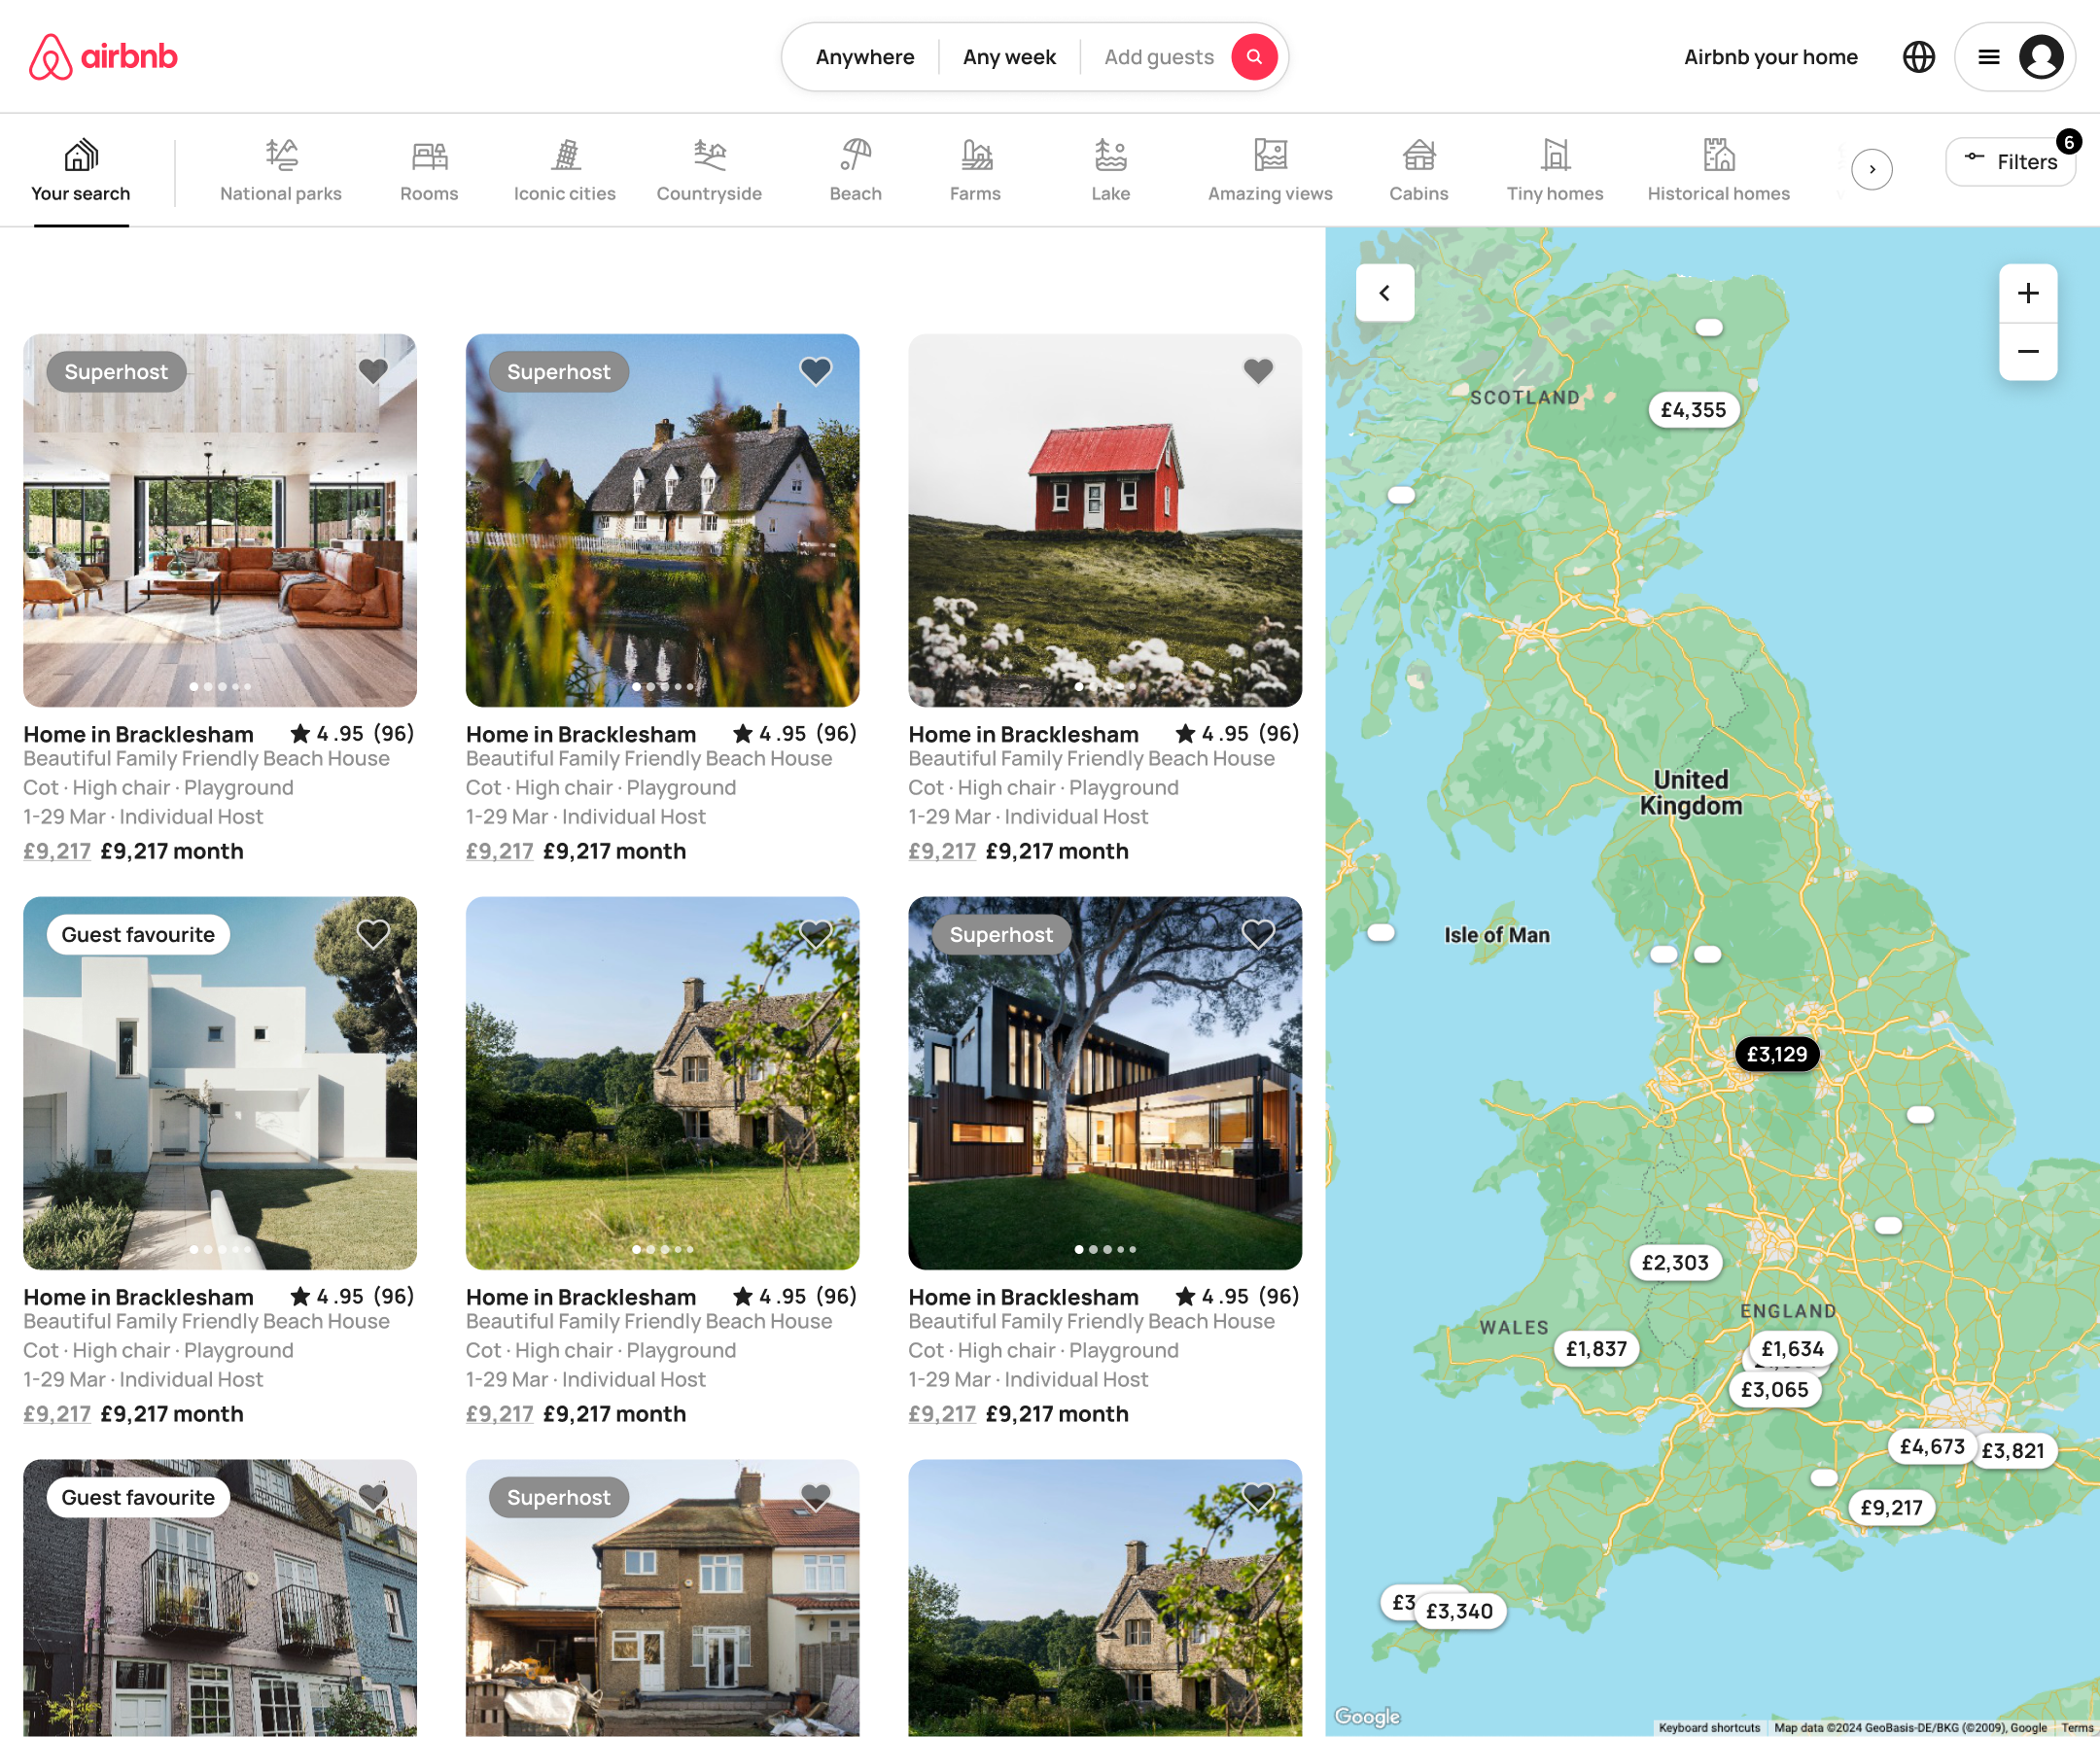
Task: Toggle heart on white modern house listing
Action: coord(373,934)
